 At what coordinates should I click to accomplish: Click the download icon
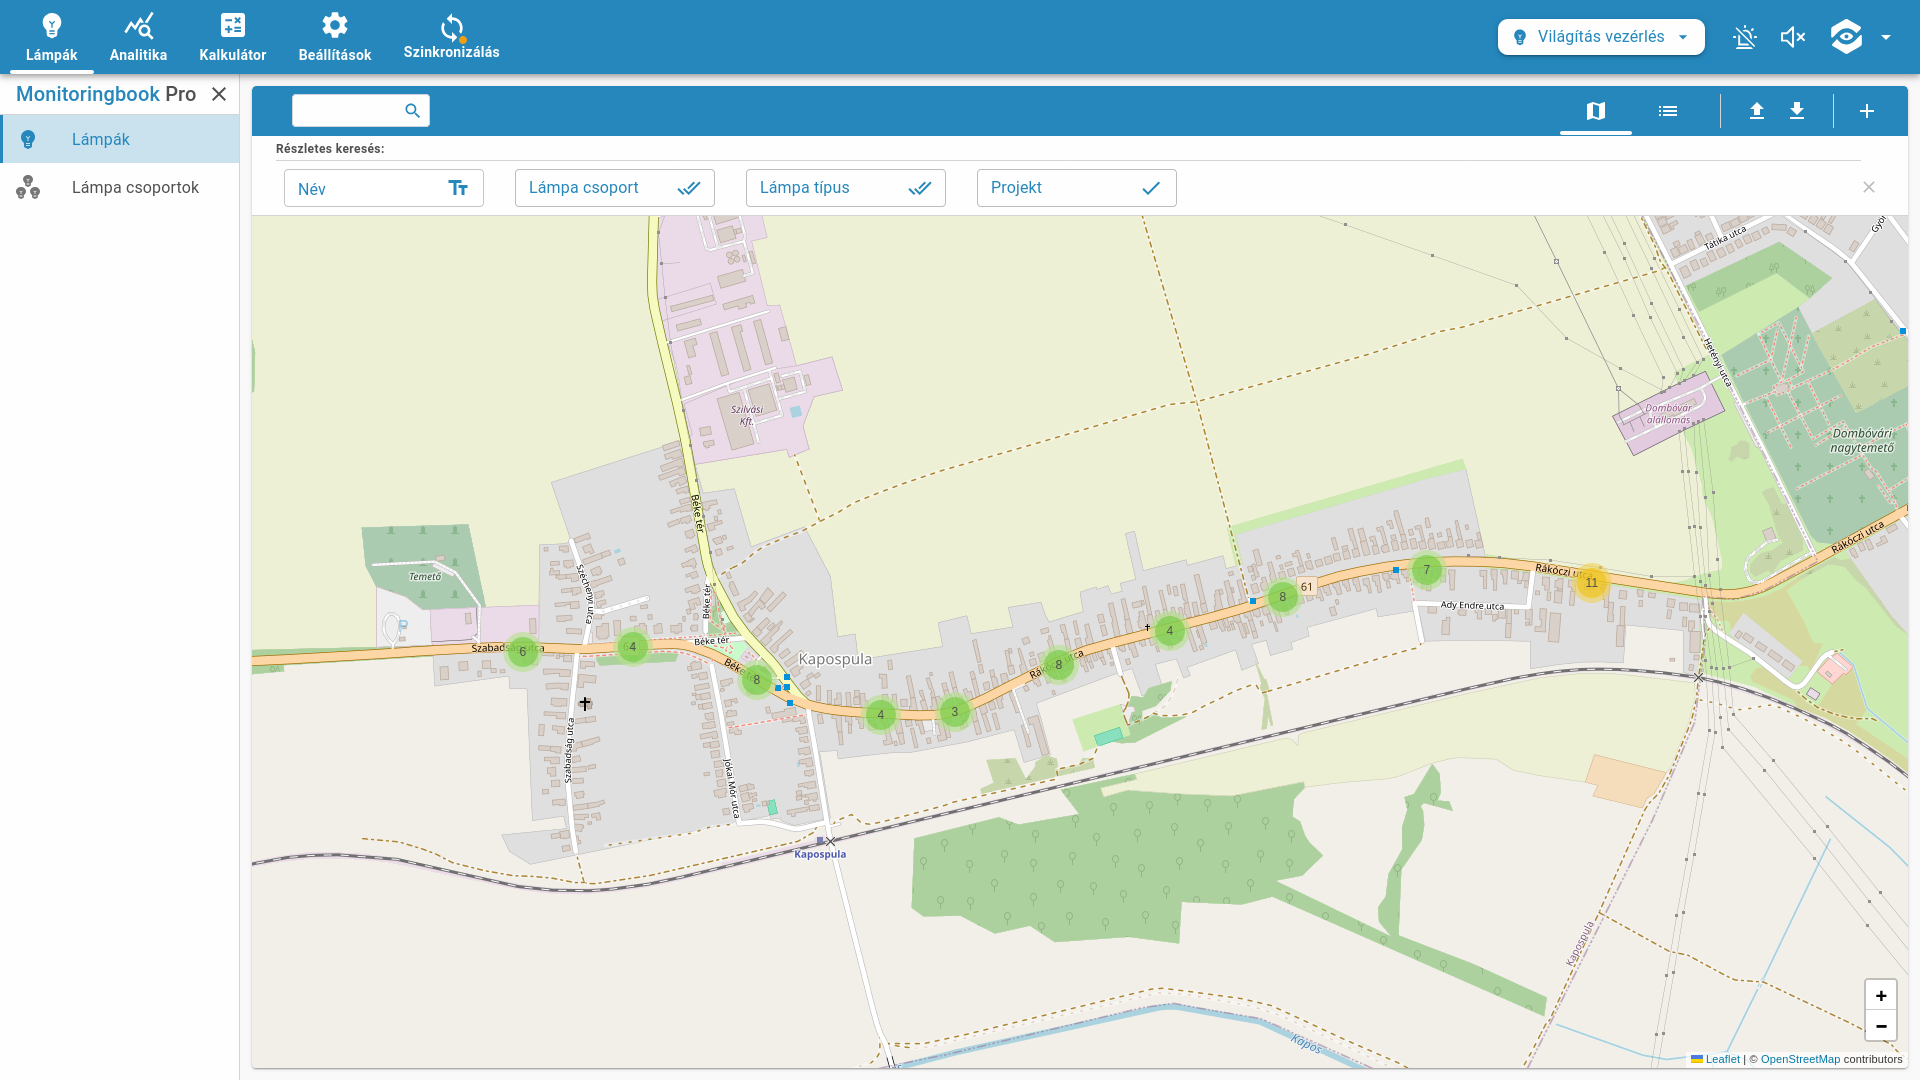[x=1797, y=111]
